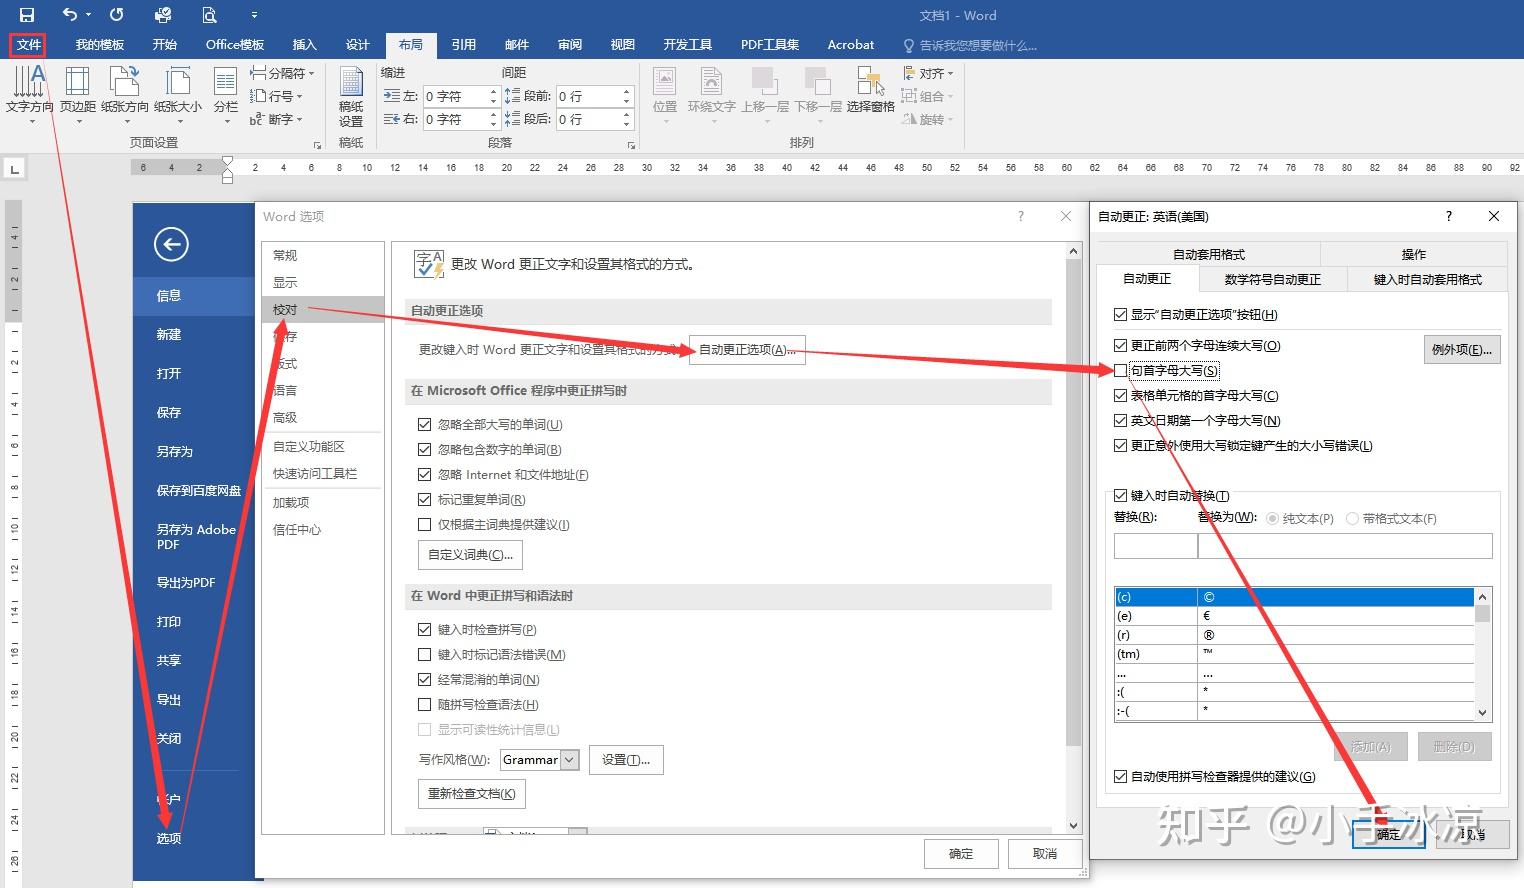The image size is (1524, 888).
Task: Click the 下移一层 send backward icon
Action: (818, 96)
